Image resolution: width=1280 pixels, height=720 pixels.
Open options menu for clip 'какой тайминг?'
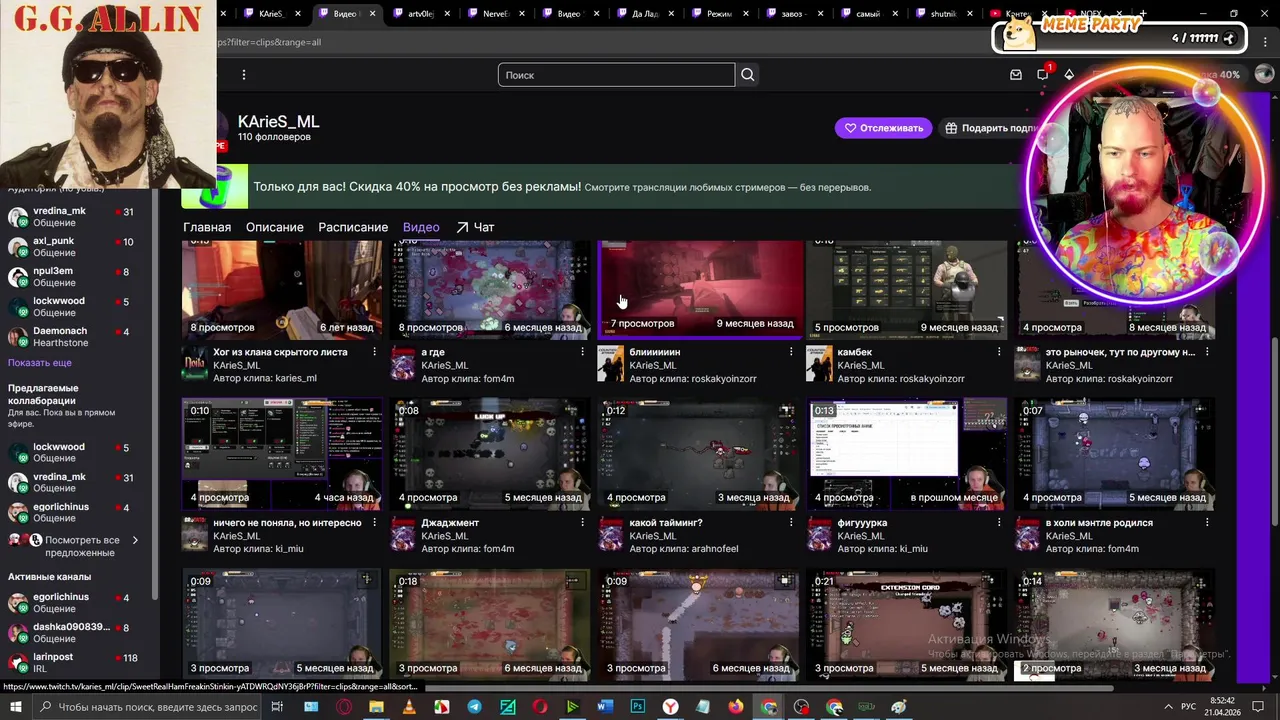coord(791,522)
